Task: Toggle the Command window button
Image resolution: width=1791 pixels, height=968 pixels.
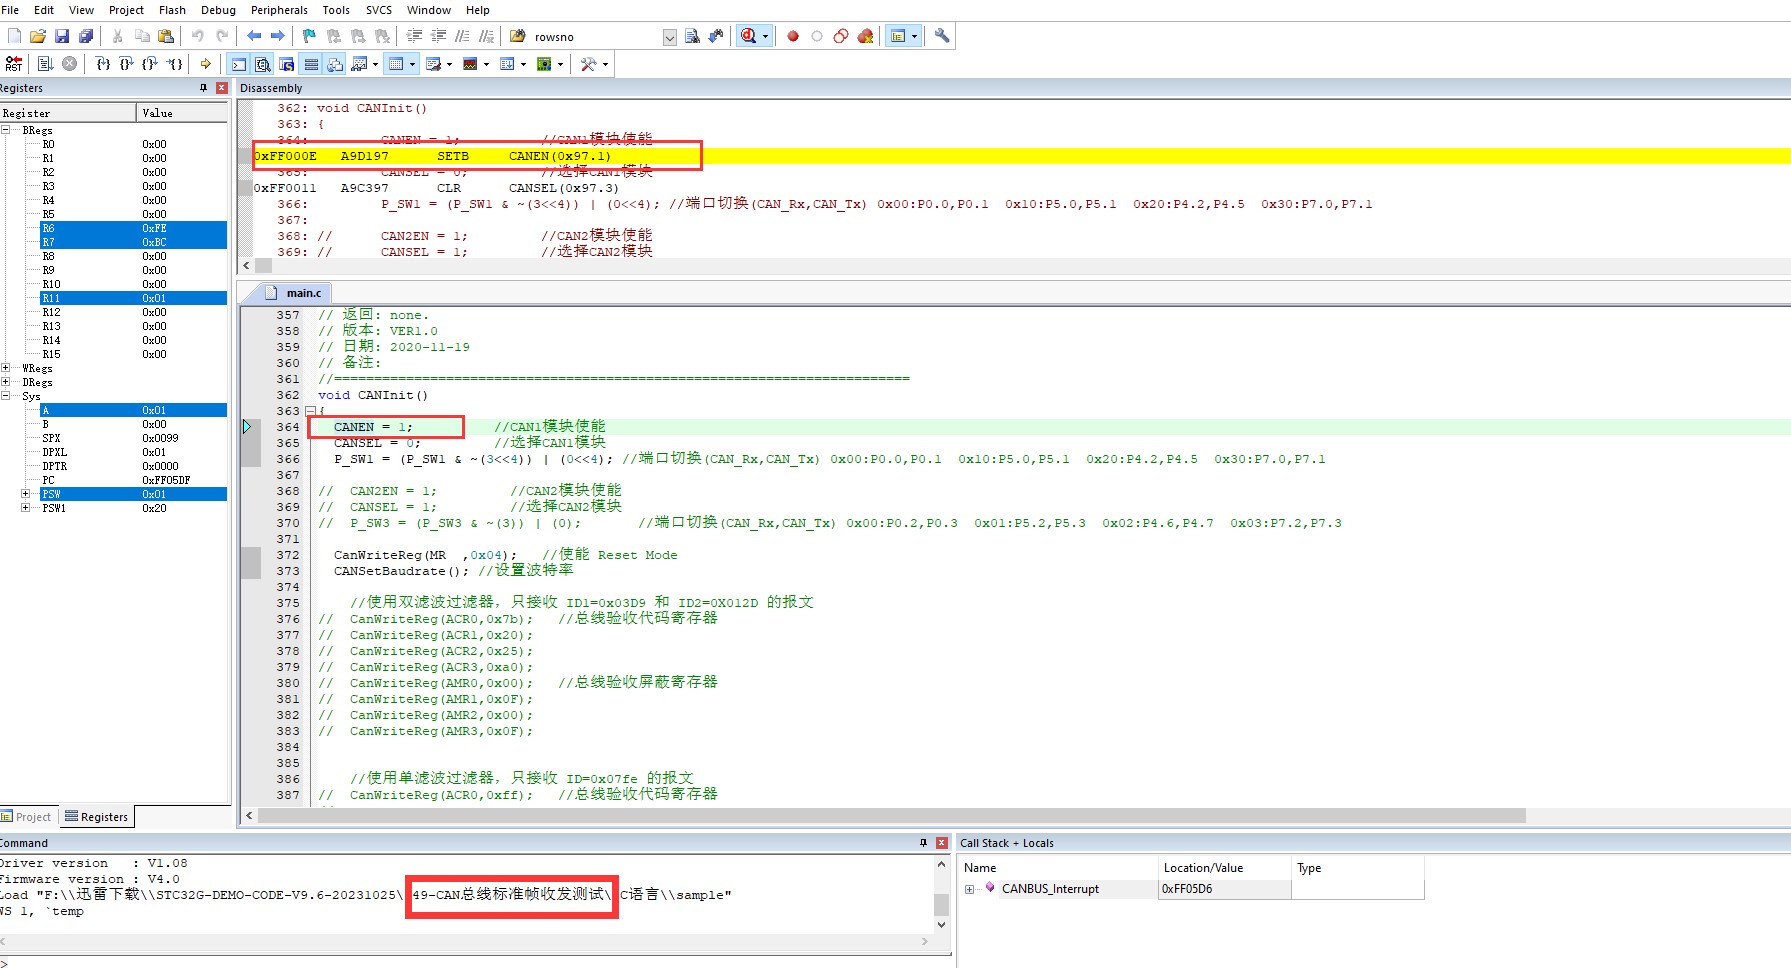Action: 239,64
